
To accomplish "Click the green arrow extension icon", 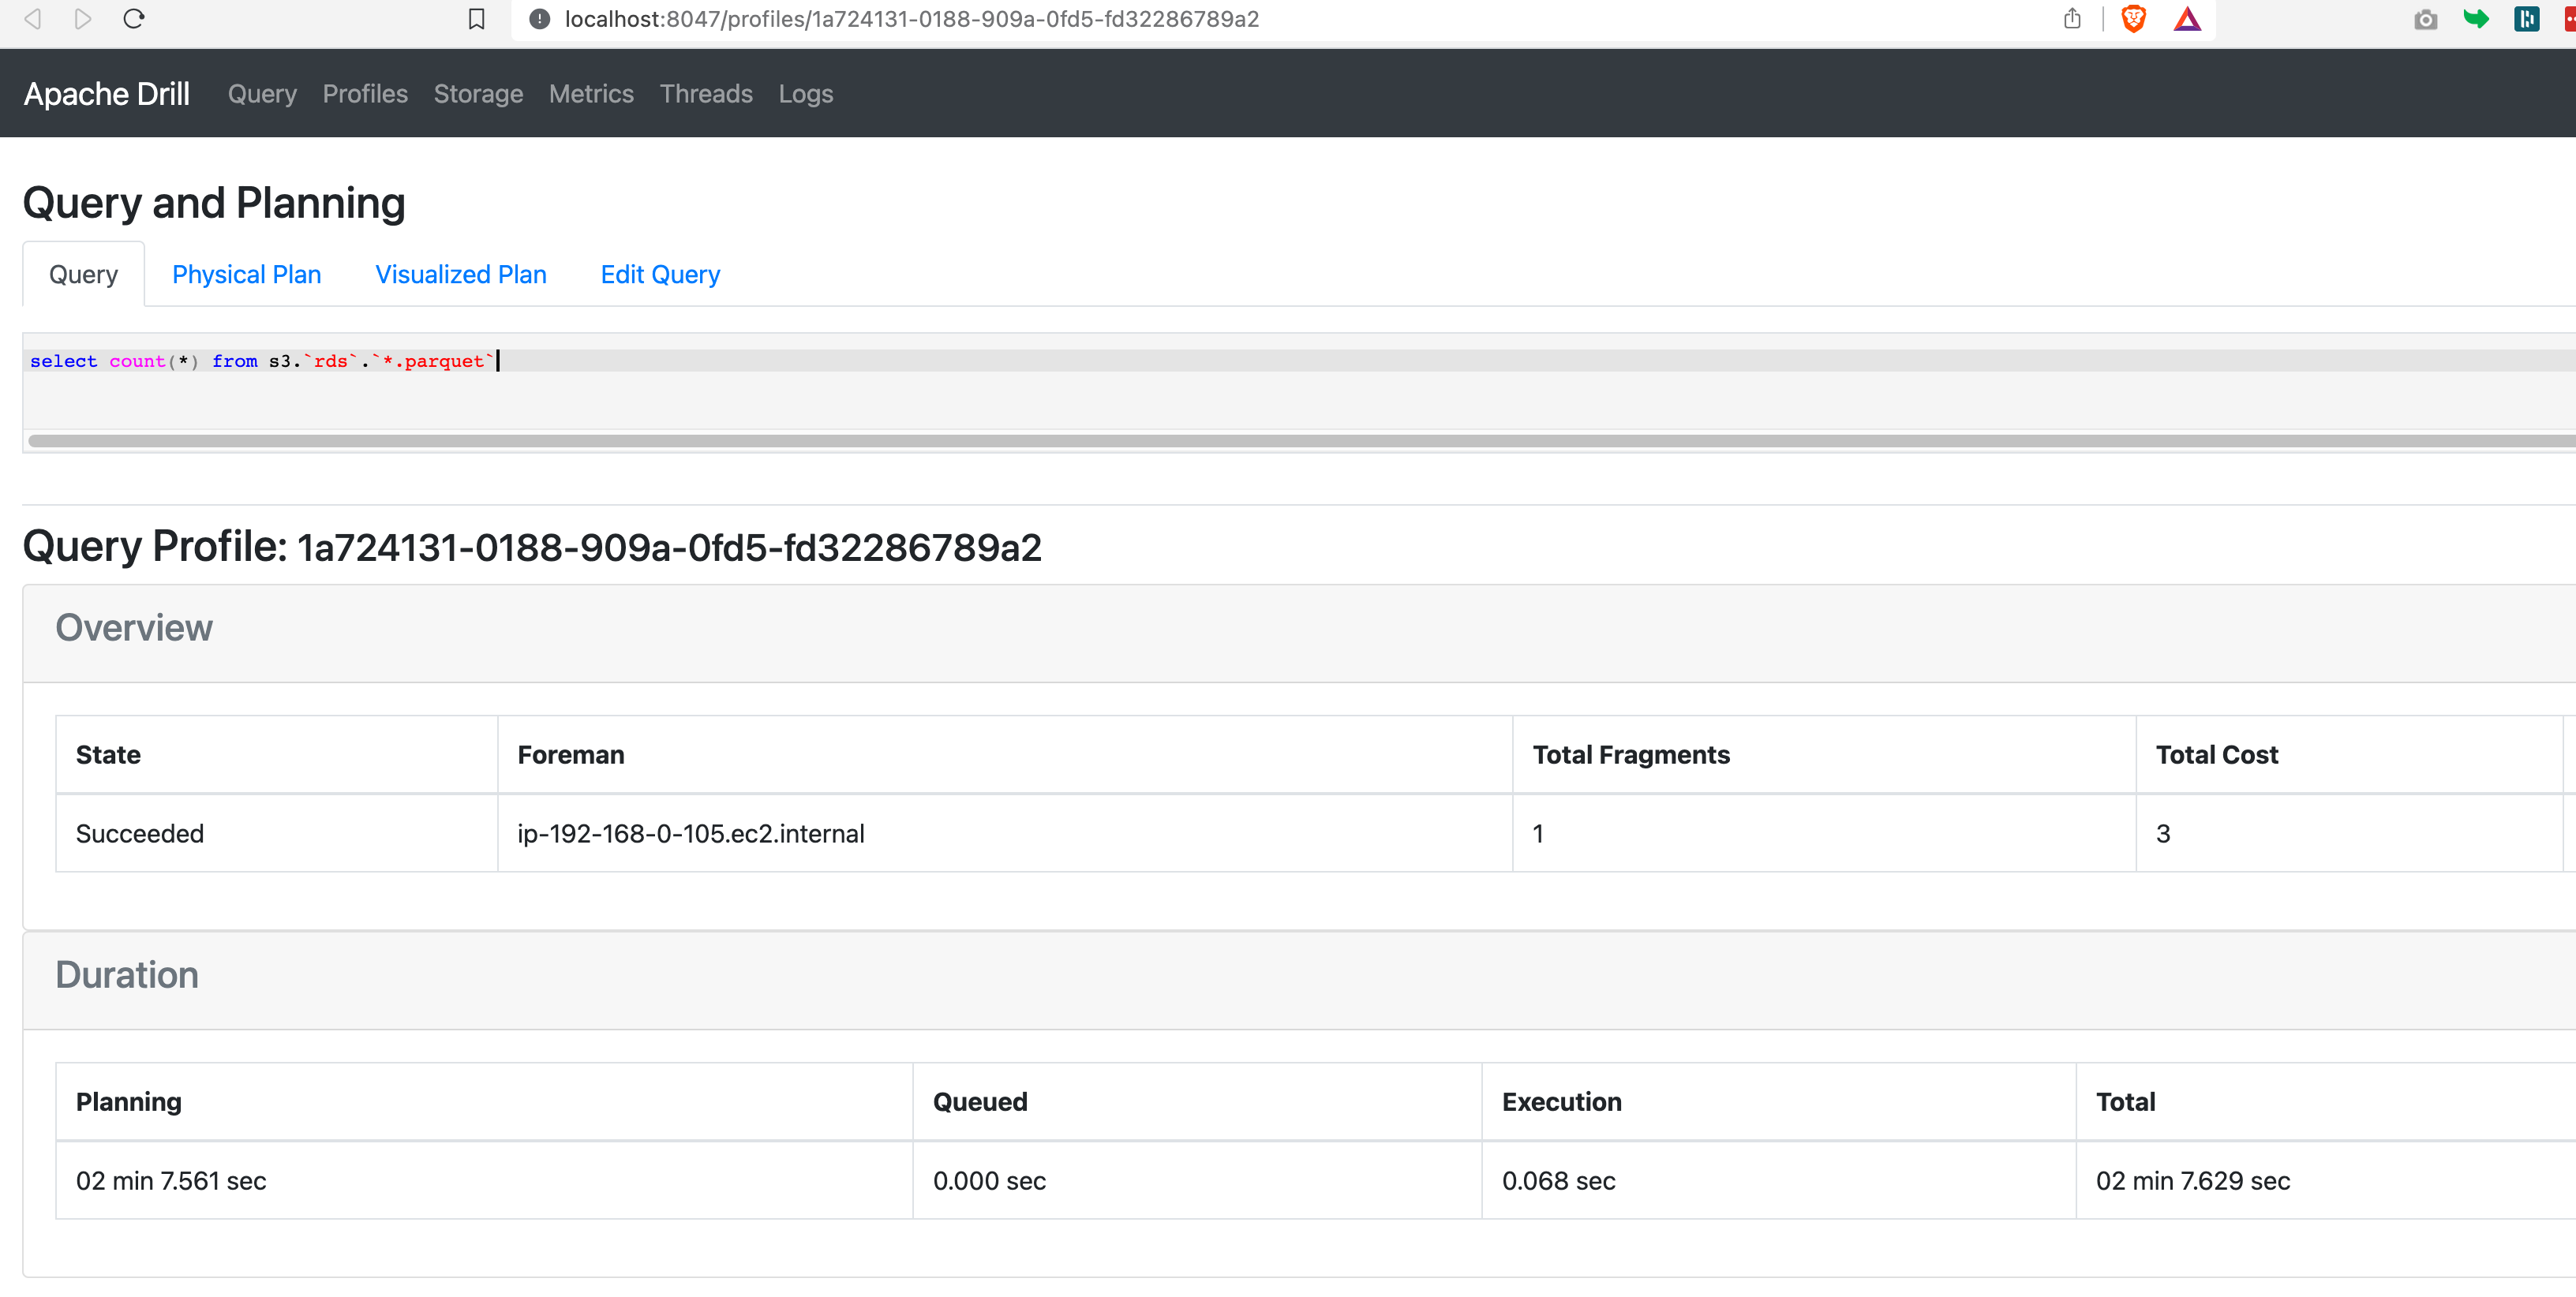I will point(2476,19).
